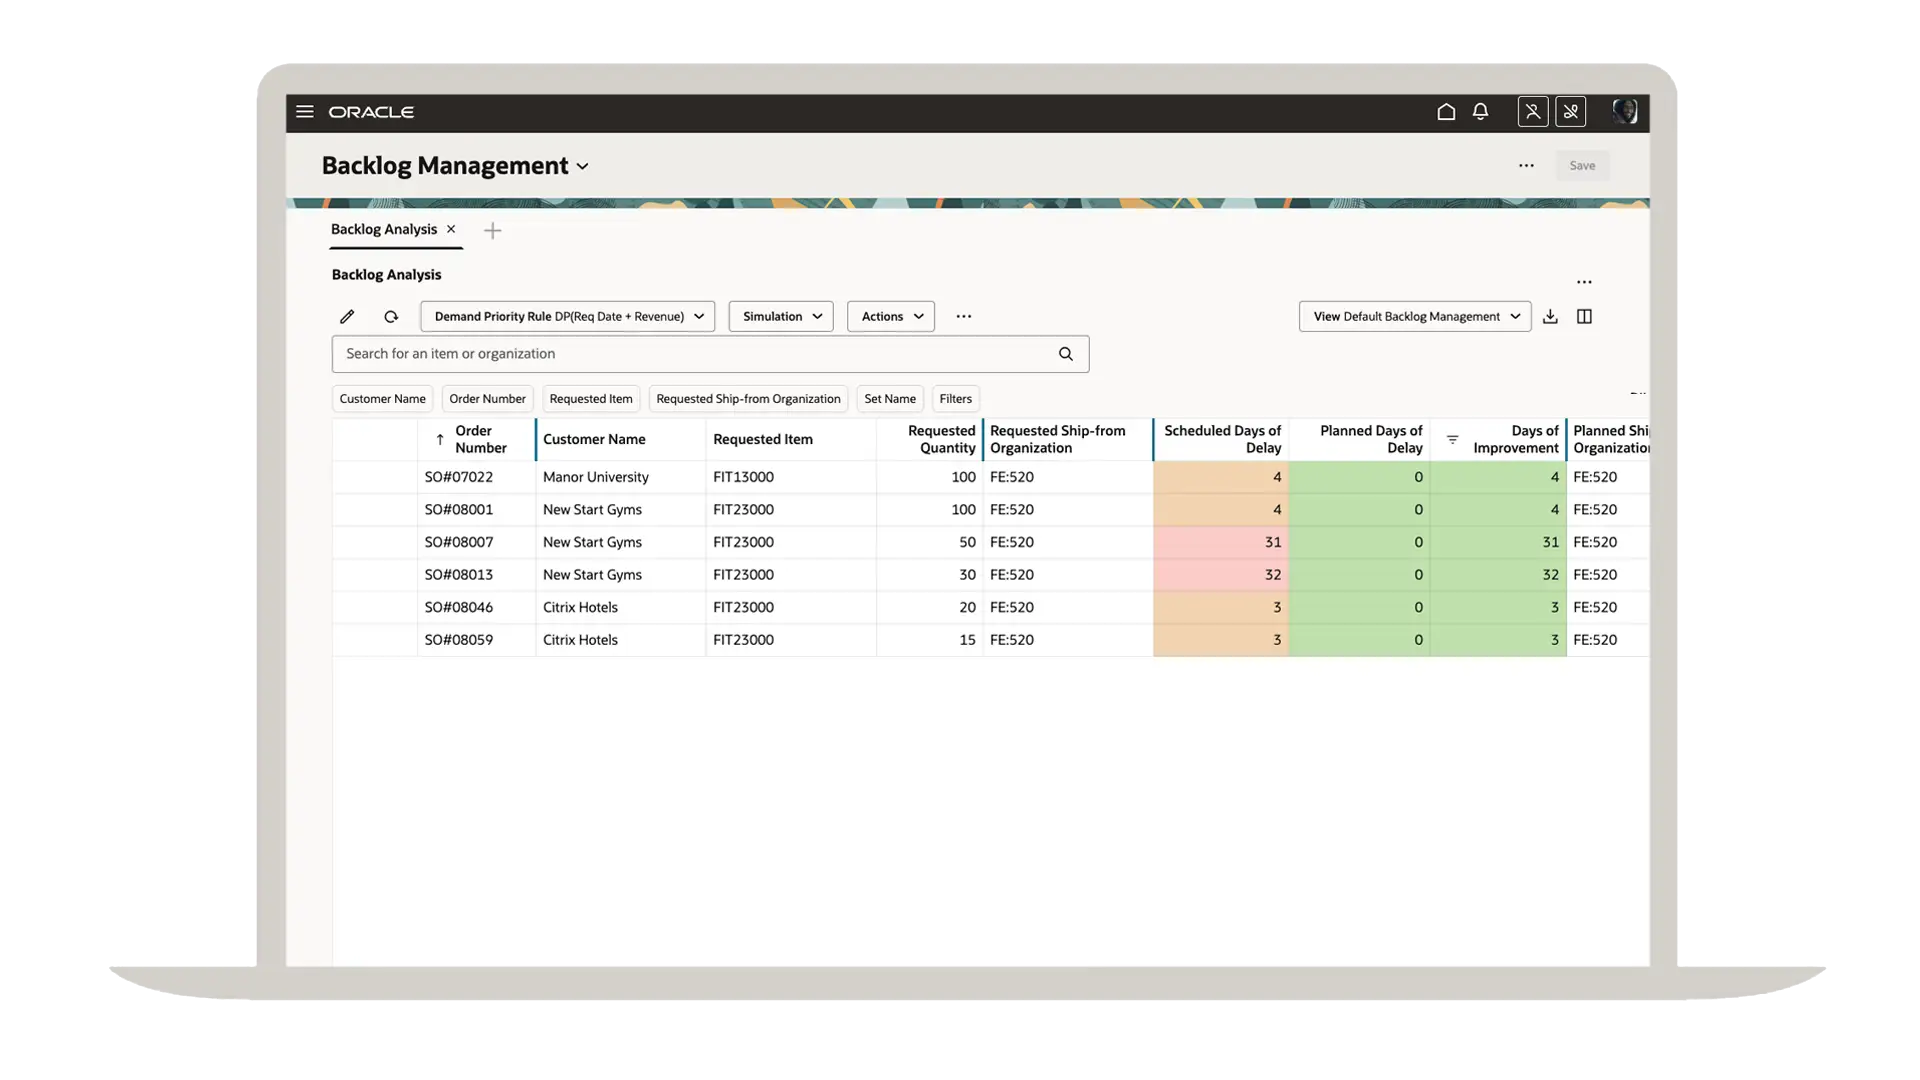Open the Actions dropdown menu
Viewport: 1920px width, 1080px height.
pyautogui.click(x=890, y=317)
